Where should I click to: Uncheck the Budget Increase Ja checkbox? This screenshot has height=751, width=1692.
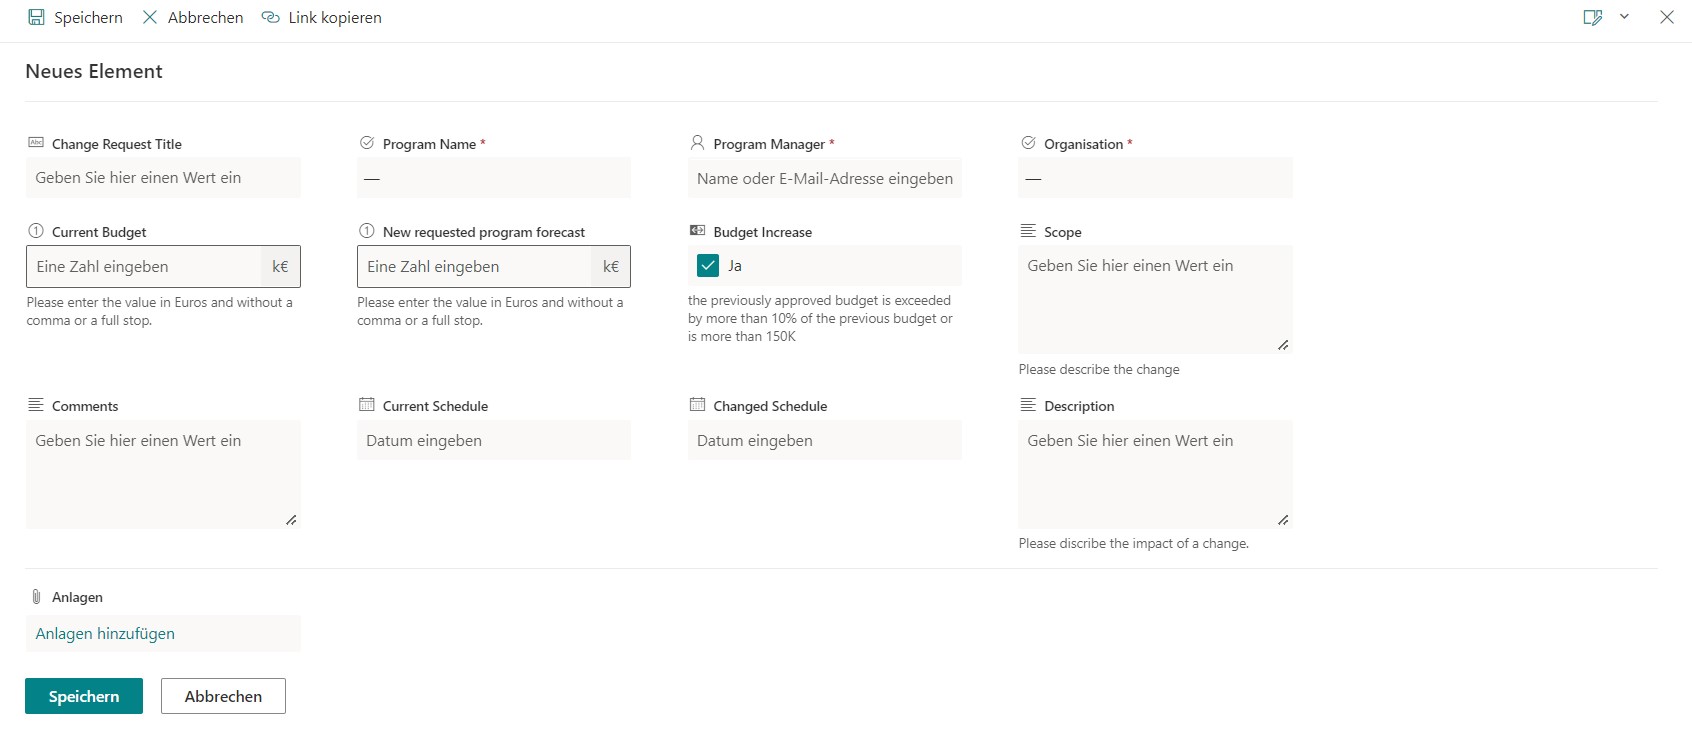click(x=708, y=266)
